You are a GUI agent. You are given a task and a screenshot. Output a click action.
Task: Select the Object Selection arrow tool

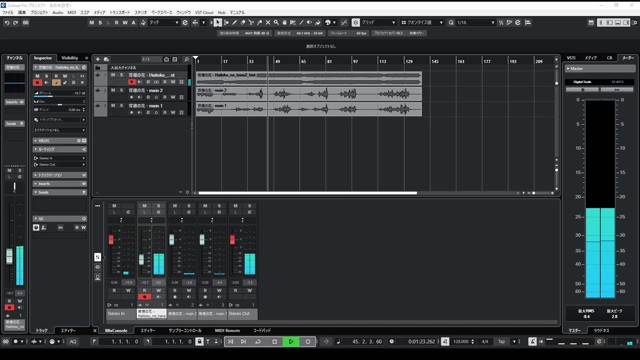point(218,23)
